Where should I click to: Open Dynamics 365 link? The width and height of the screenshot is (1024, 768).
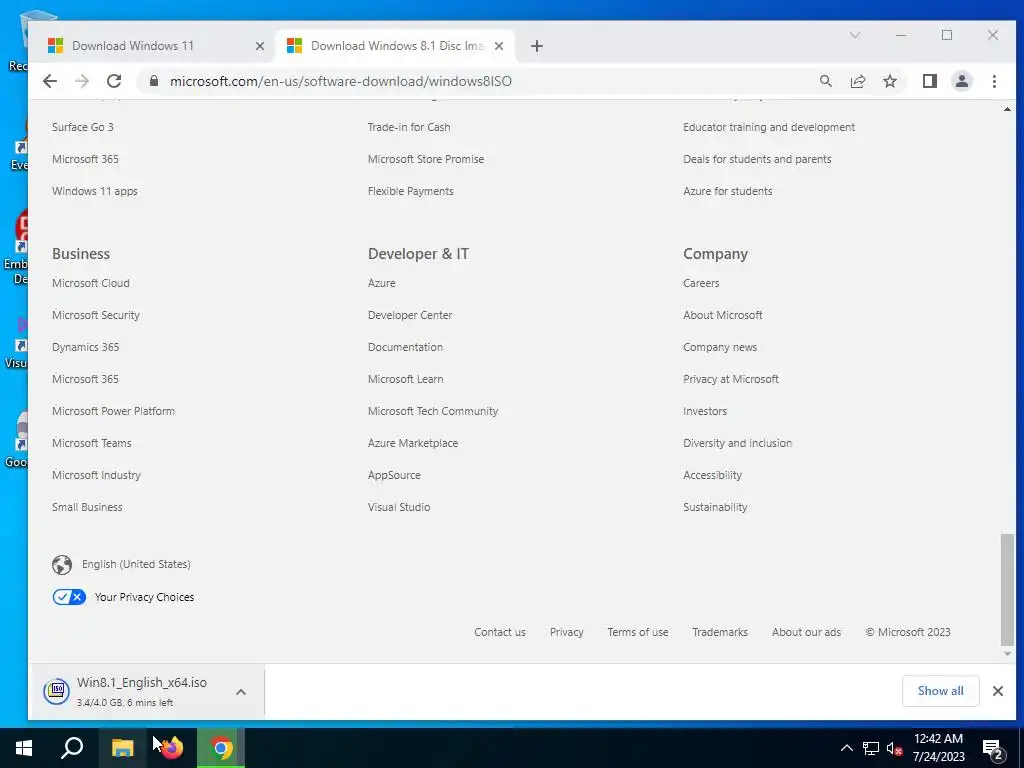tap(86, 347)
